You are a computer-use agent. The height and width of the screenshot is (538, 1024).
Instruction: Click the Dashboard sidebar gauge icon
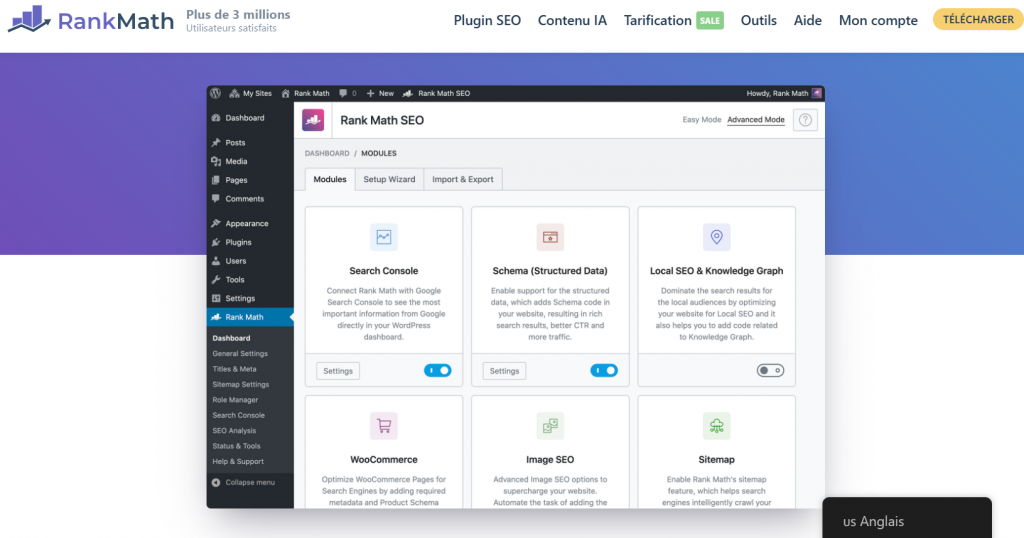pos(216,118)
